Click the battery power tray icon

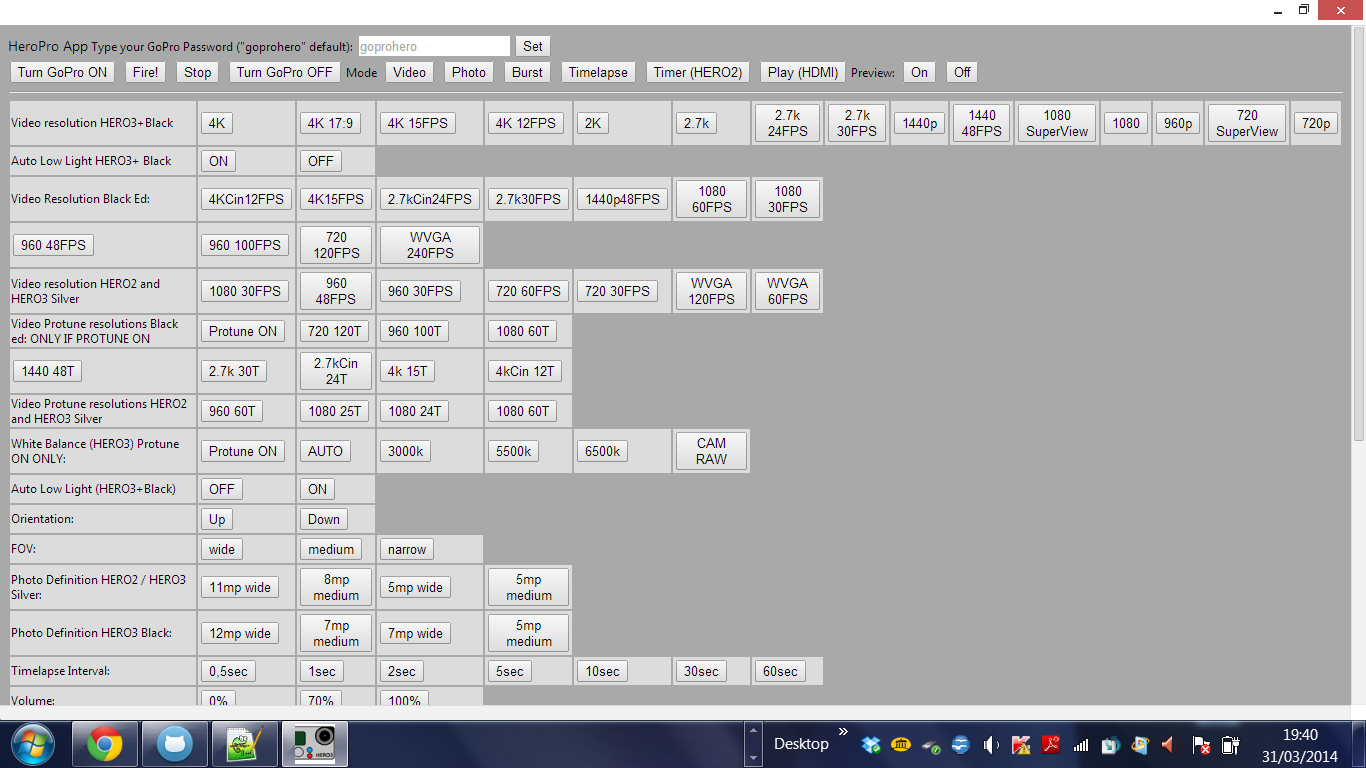coord(1230,745)
